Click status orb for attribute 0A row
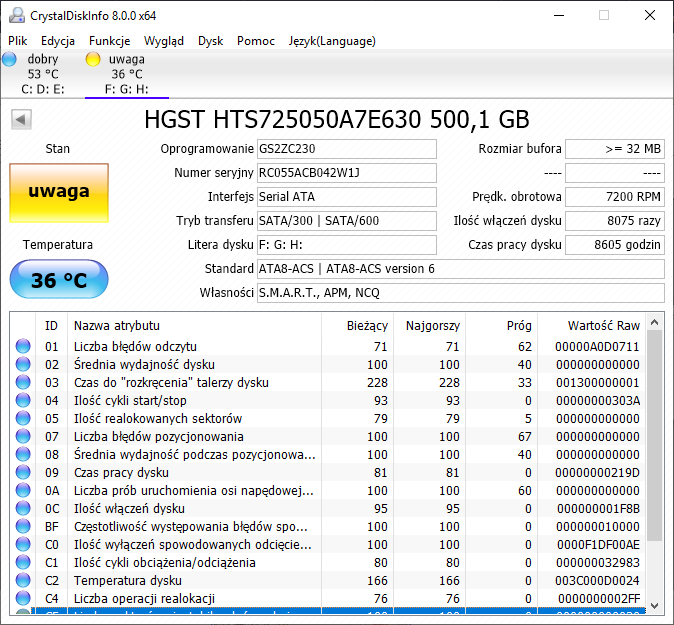Viewport: 674px width, 625px height. (23, 490)
